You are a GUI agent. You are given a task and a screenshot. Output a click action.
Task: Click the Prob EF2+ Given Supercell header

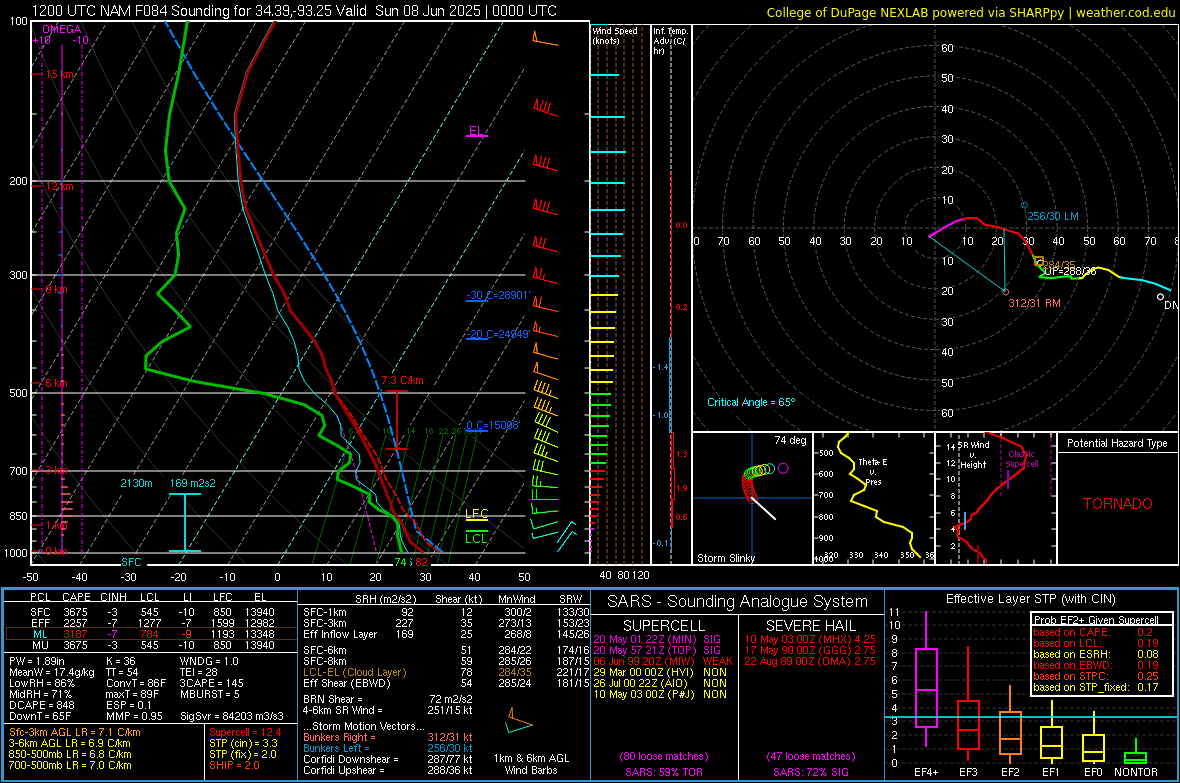[x=1096, y=620]
